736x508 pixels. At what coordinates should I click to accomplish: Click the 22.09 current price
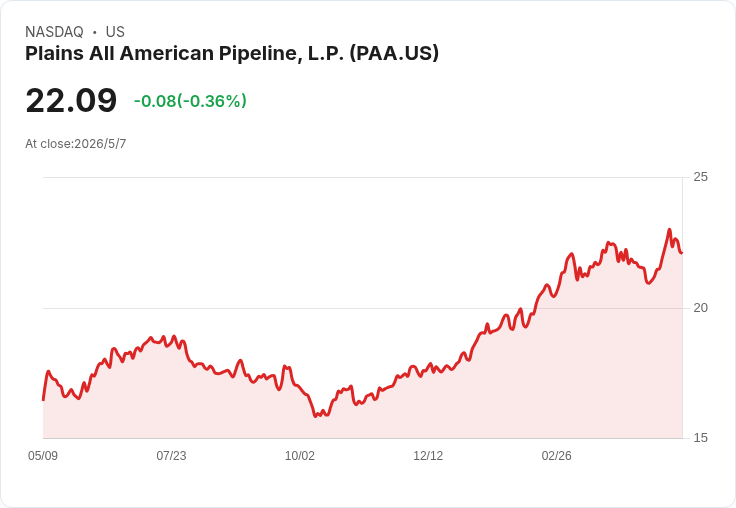point(71,100)
